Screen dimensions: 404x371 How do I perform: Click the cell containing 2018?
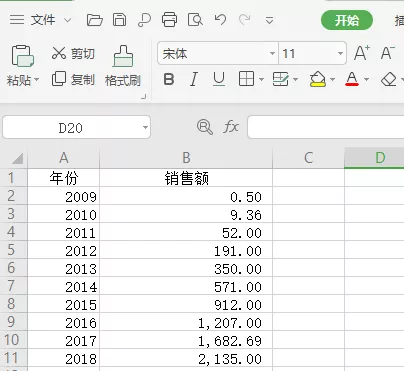64,358
